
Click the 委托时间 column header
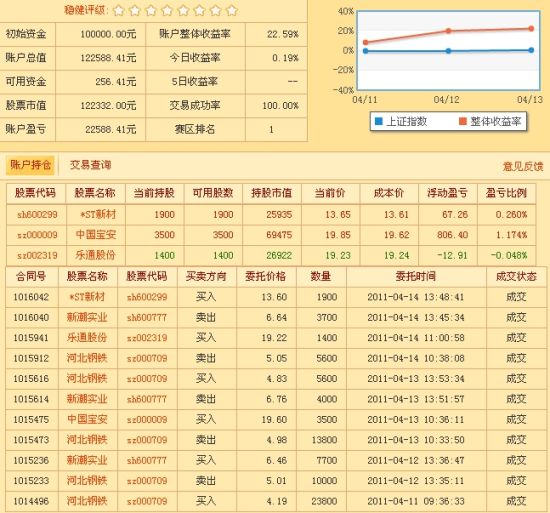pyautogui.click(x=416, y=276)
